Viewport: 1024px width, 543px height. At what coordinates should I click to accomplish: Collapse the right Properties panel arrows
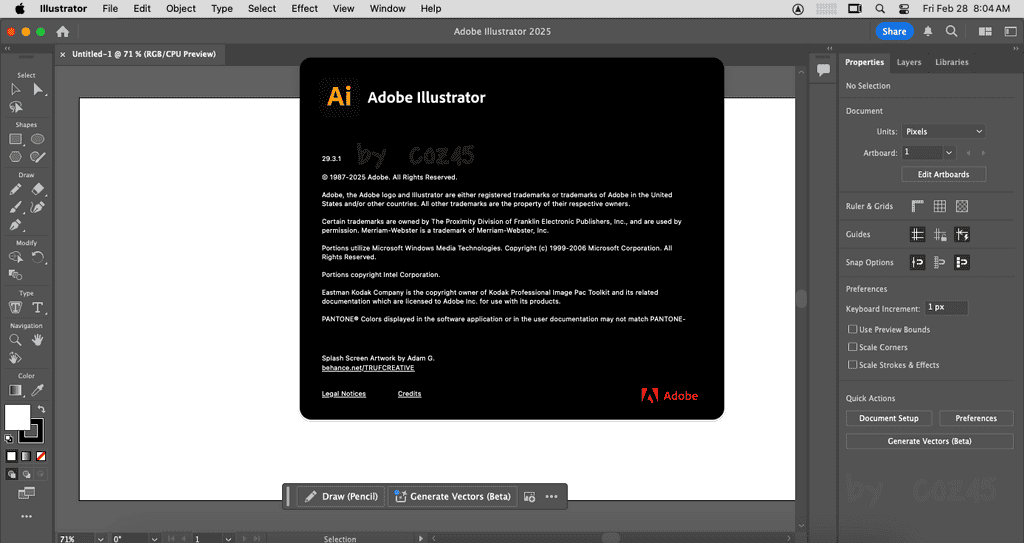1016,48
